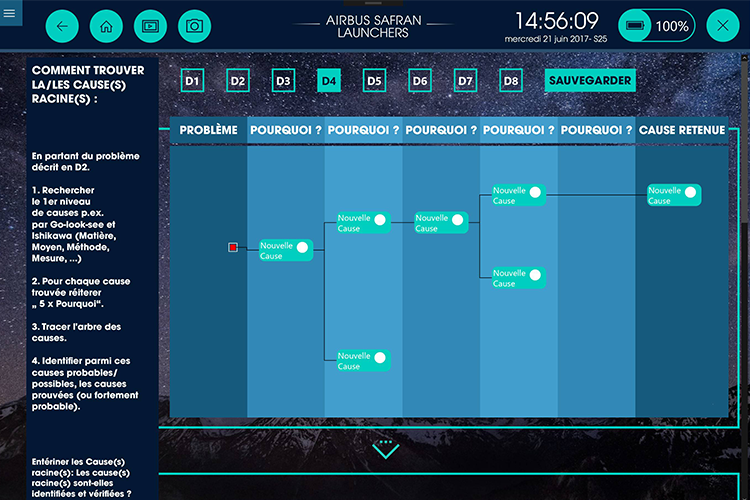Screen dimensions: 750x500
Task: Toggle circle on first-level Nouvelle Cause
Action: [301, 246]
